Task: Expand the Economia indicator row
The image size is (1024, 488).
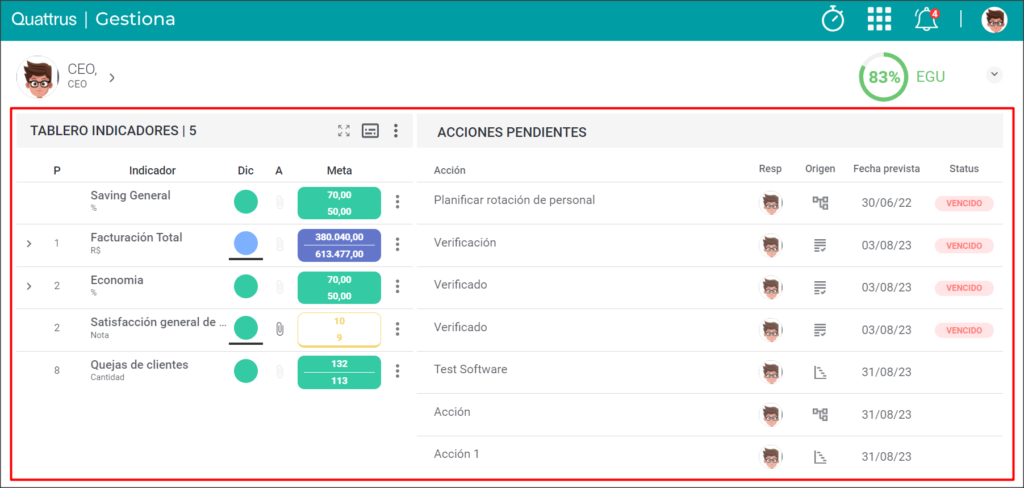Action: tap(29, 286)
